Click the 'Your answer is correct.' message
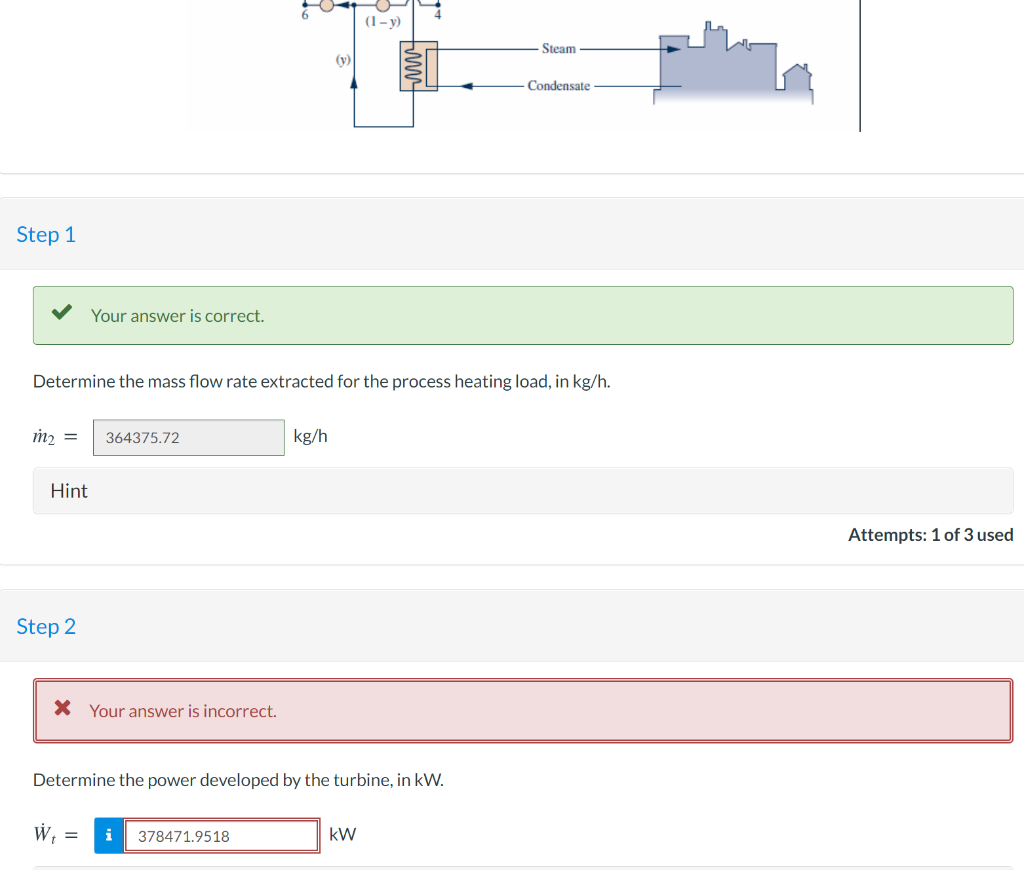The width and height of the screenshot is (1024, 870). coord(178,316)
